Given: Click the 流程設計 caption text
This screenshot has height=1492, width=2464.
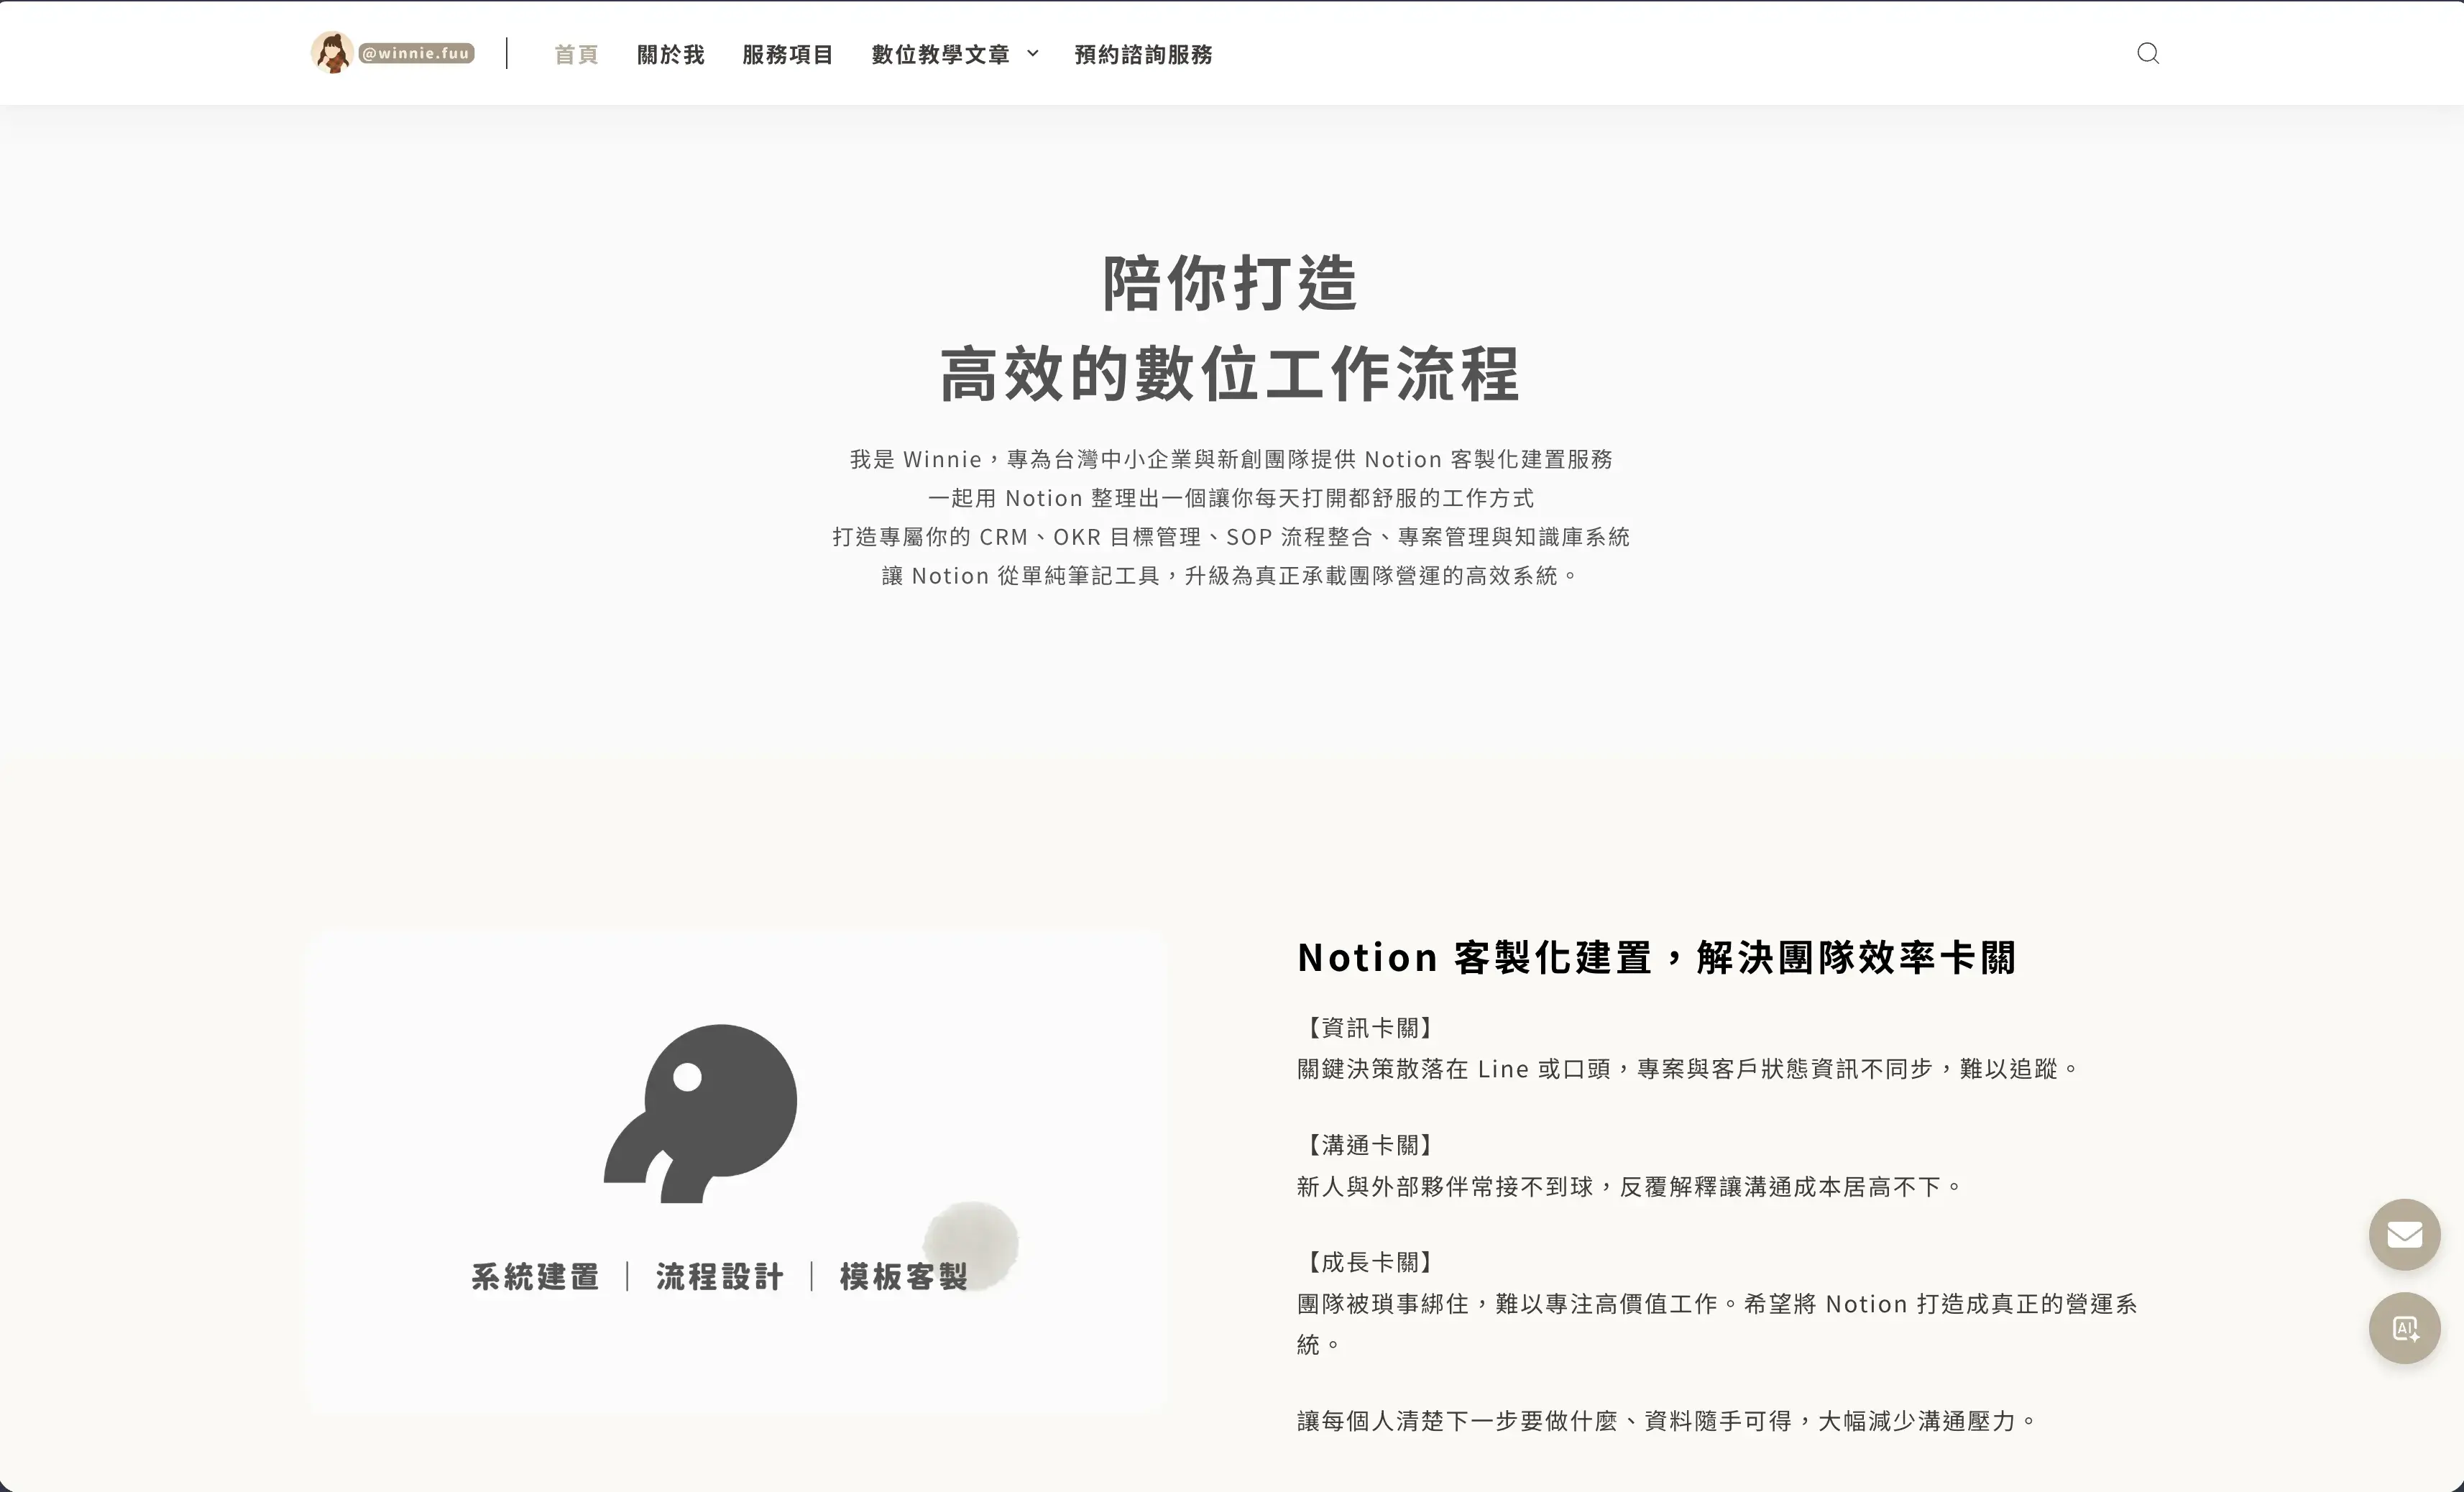Looking at the screenshot, I should pyautogui.click(x=719, y=1276).
